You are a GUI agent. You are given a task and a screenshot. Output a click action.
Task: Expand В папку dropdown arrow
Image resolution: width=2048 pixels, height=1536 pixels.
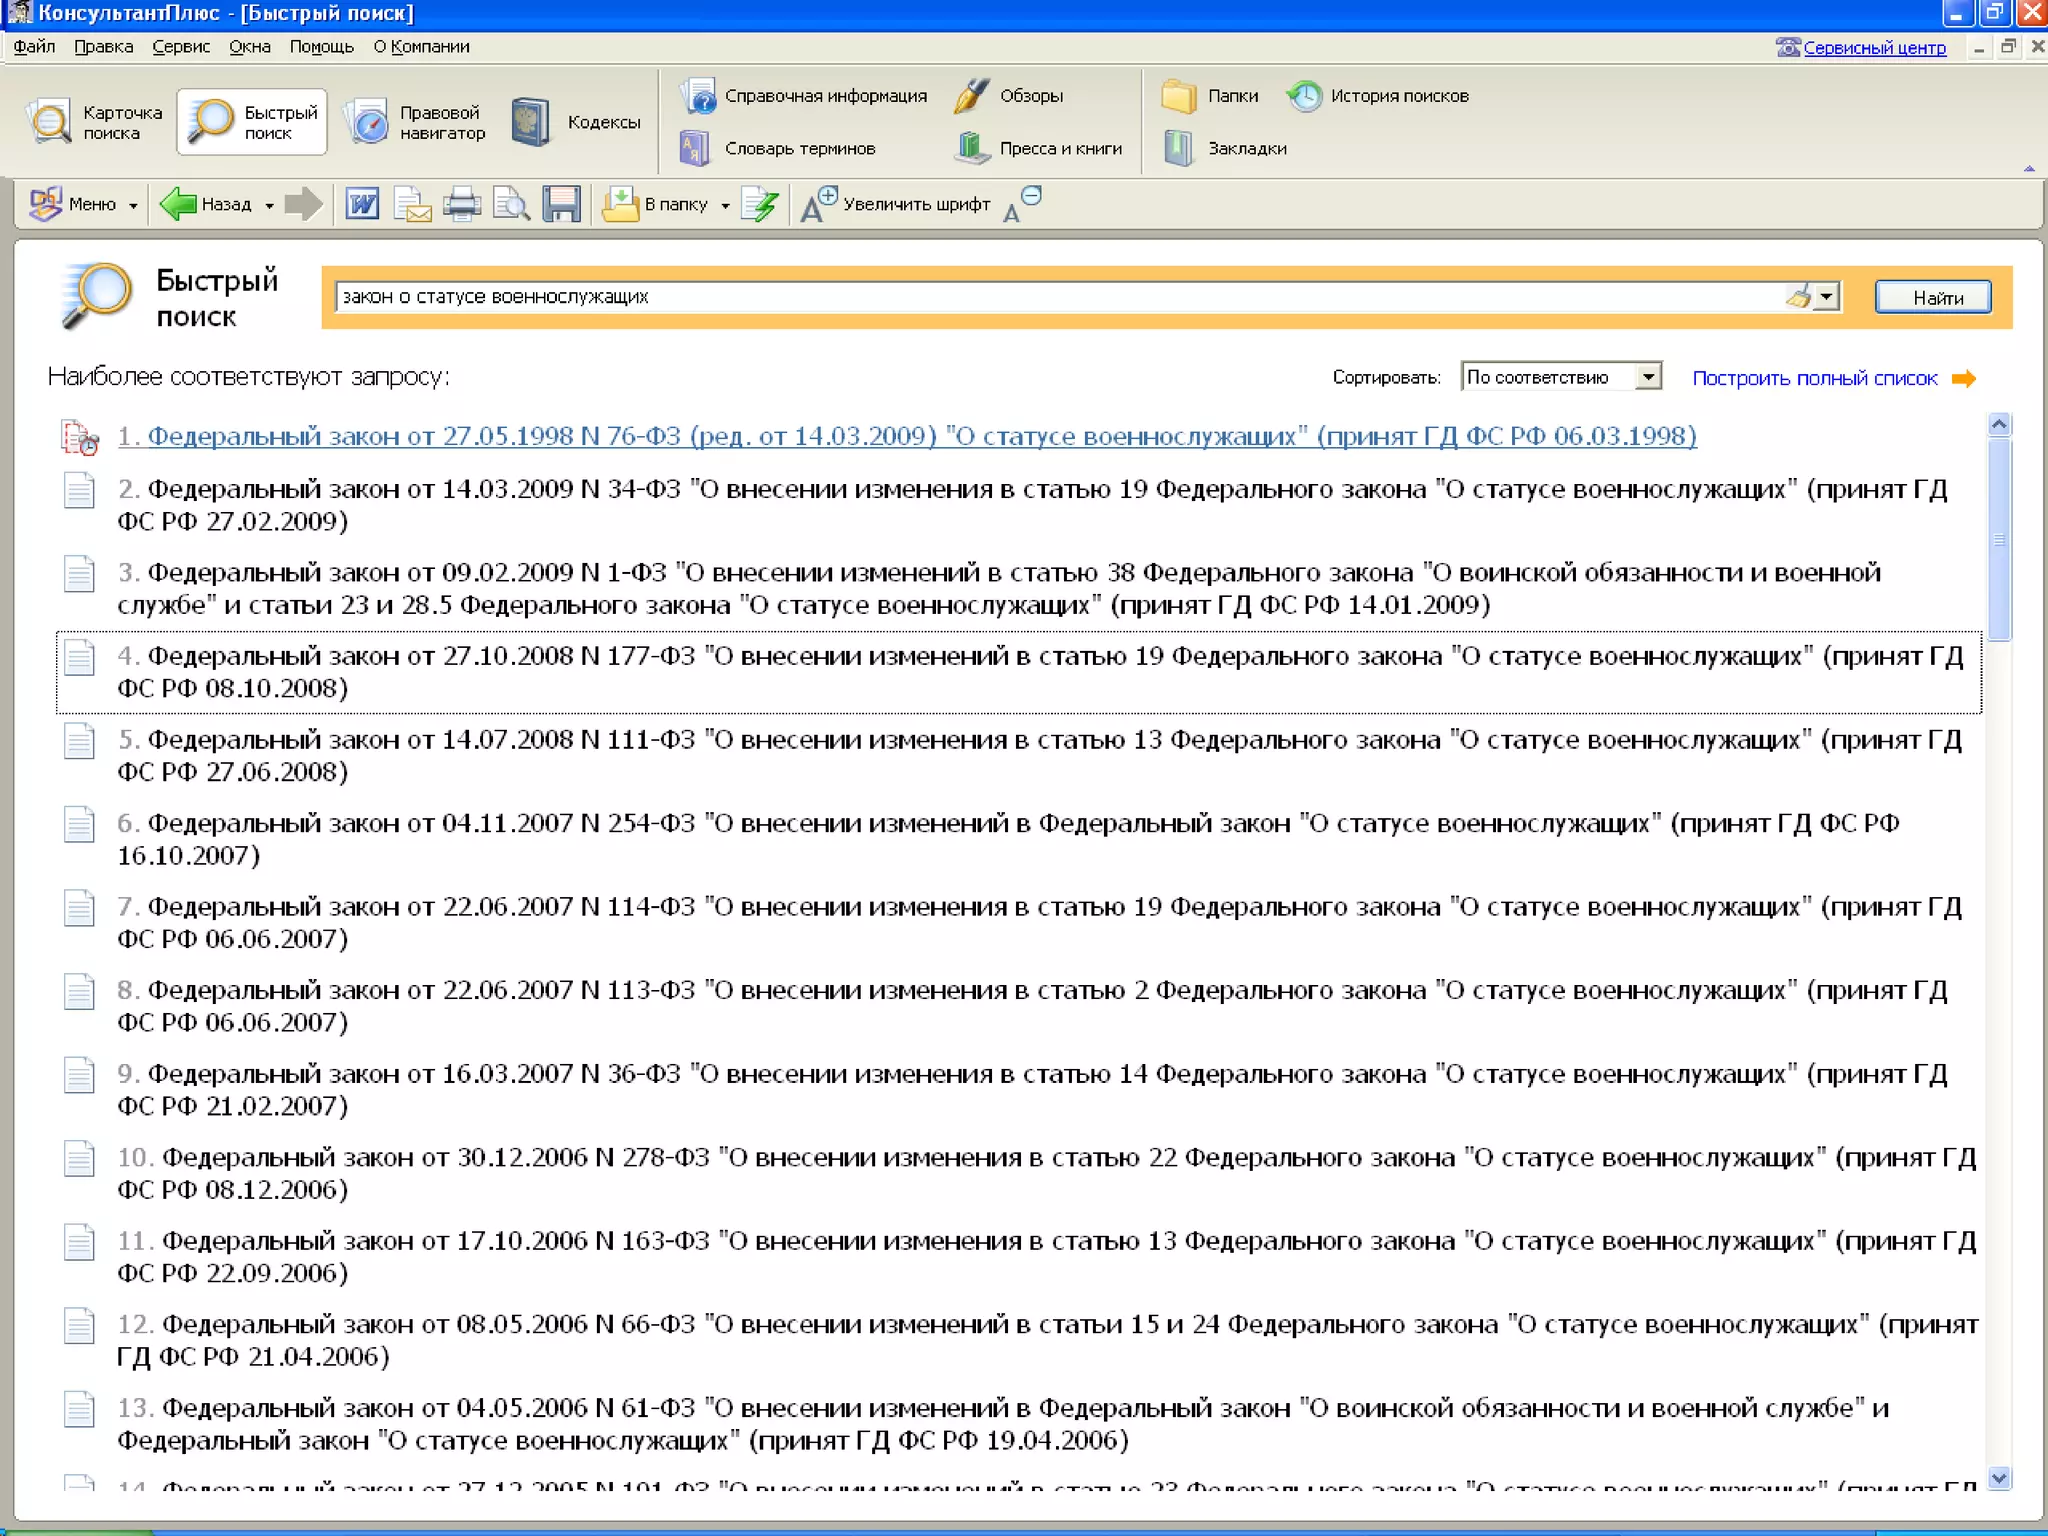click(x=725, y=205)
